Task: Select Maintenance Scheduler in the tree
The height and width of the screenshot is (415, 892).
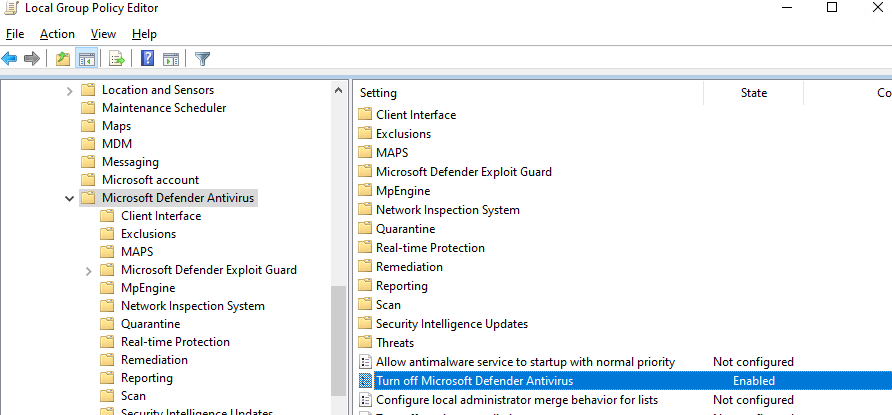Action: [164, 108]
